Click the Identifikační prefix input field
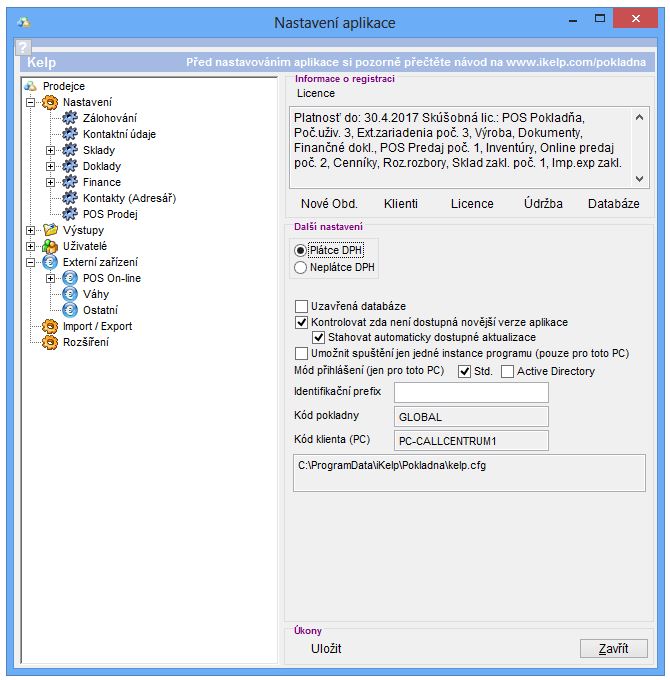The height and width of the screenshot is (680, 670). [x=470, y=392]
